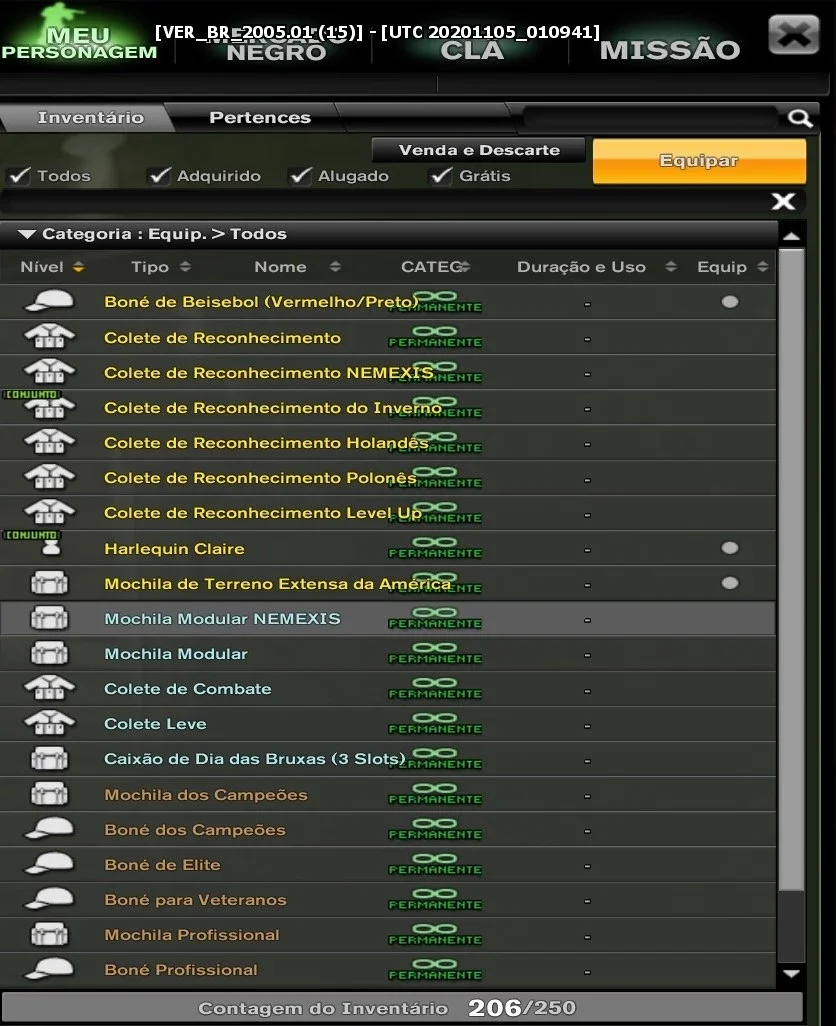Viewport: 836px width, 1026px height.
Task: Click cap icon of Boné Profissional
Action: pos(50,969)
